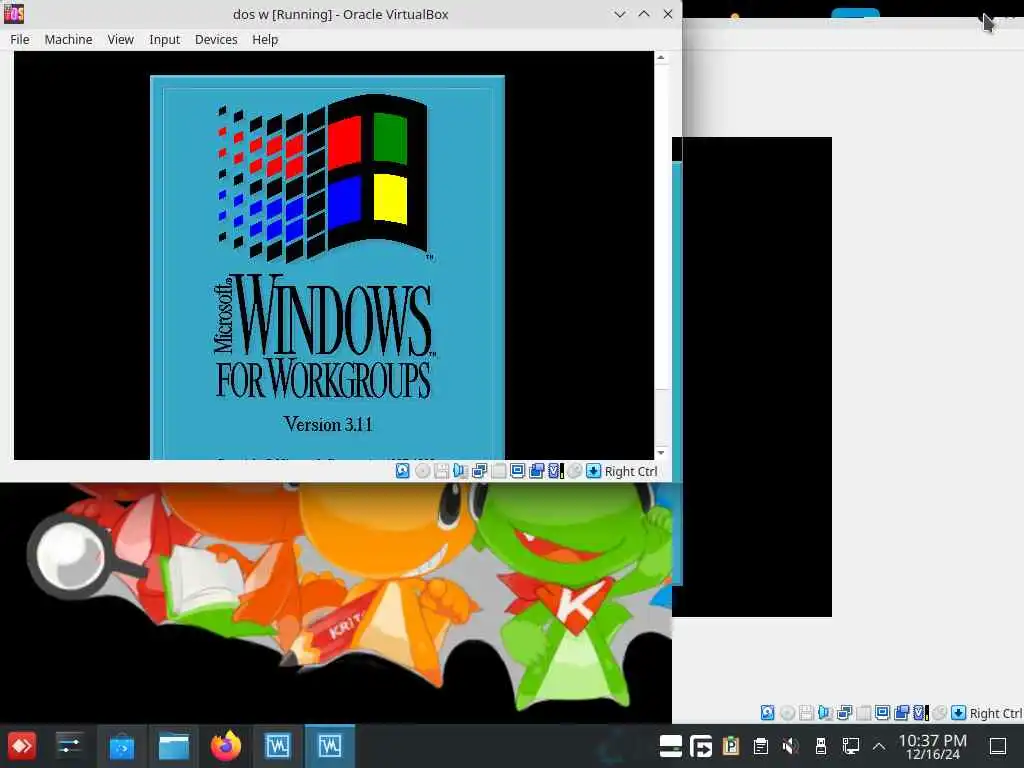Click the scroll down arrow of the VM view
This screenshot has width=1024, height=768.
(661, 453)
